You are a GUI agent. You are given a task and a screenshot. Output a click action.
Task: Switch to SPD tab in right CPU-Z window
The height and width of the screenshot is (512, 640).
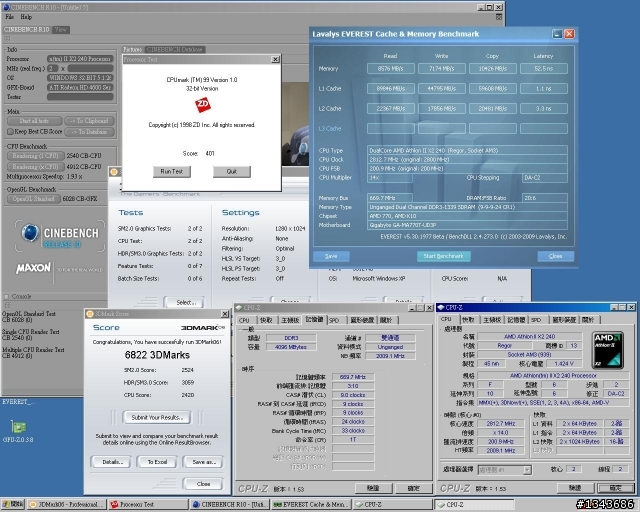[536, 320]
